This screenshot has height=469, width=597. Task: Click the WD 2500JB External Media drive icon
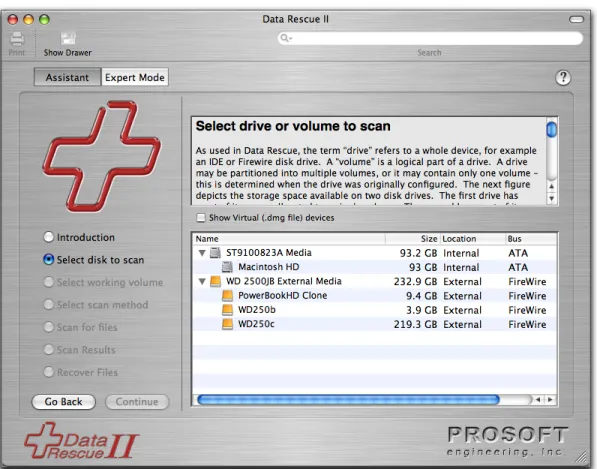pos(215,281)
